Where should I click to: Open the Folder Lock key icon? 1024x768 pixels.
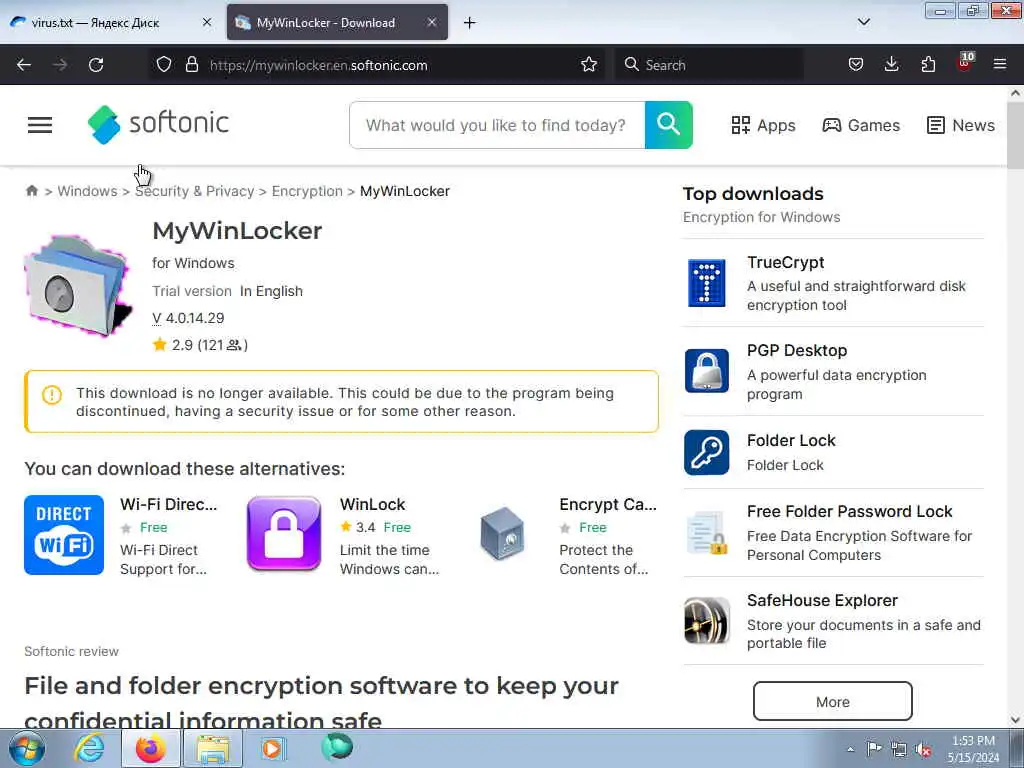707,452
